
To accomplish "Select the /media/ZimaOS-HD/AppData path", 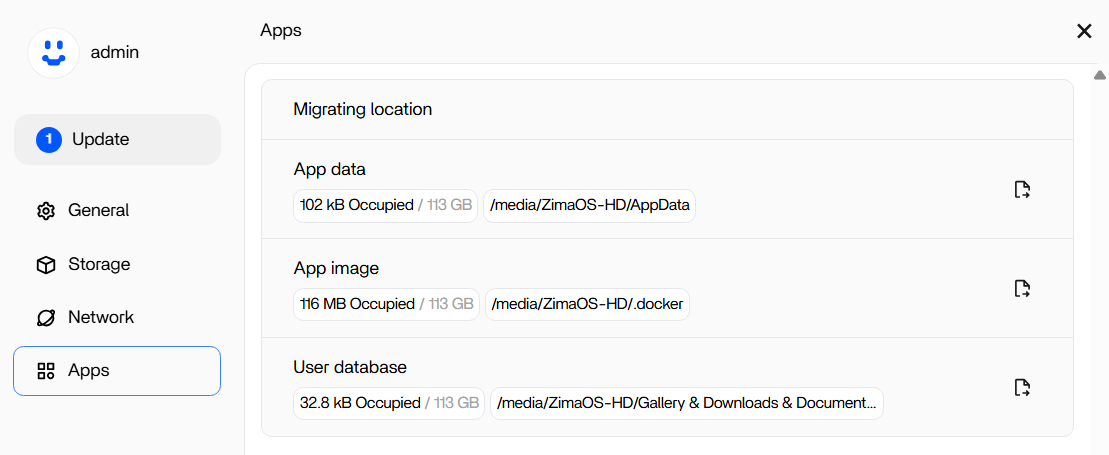I will click(x=590, y=205).
